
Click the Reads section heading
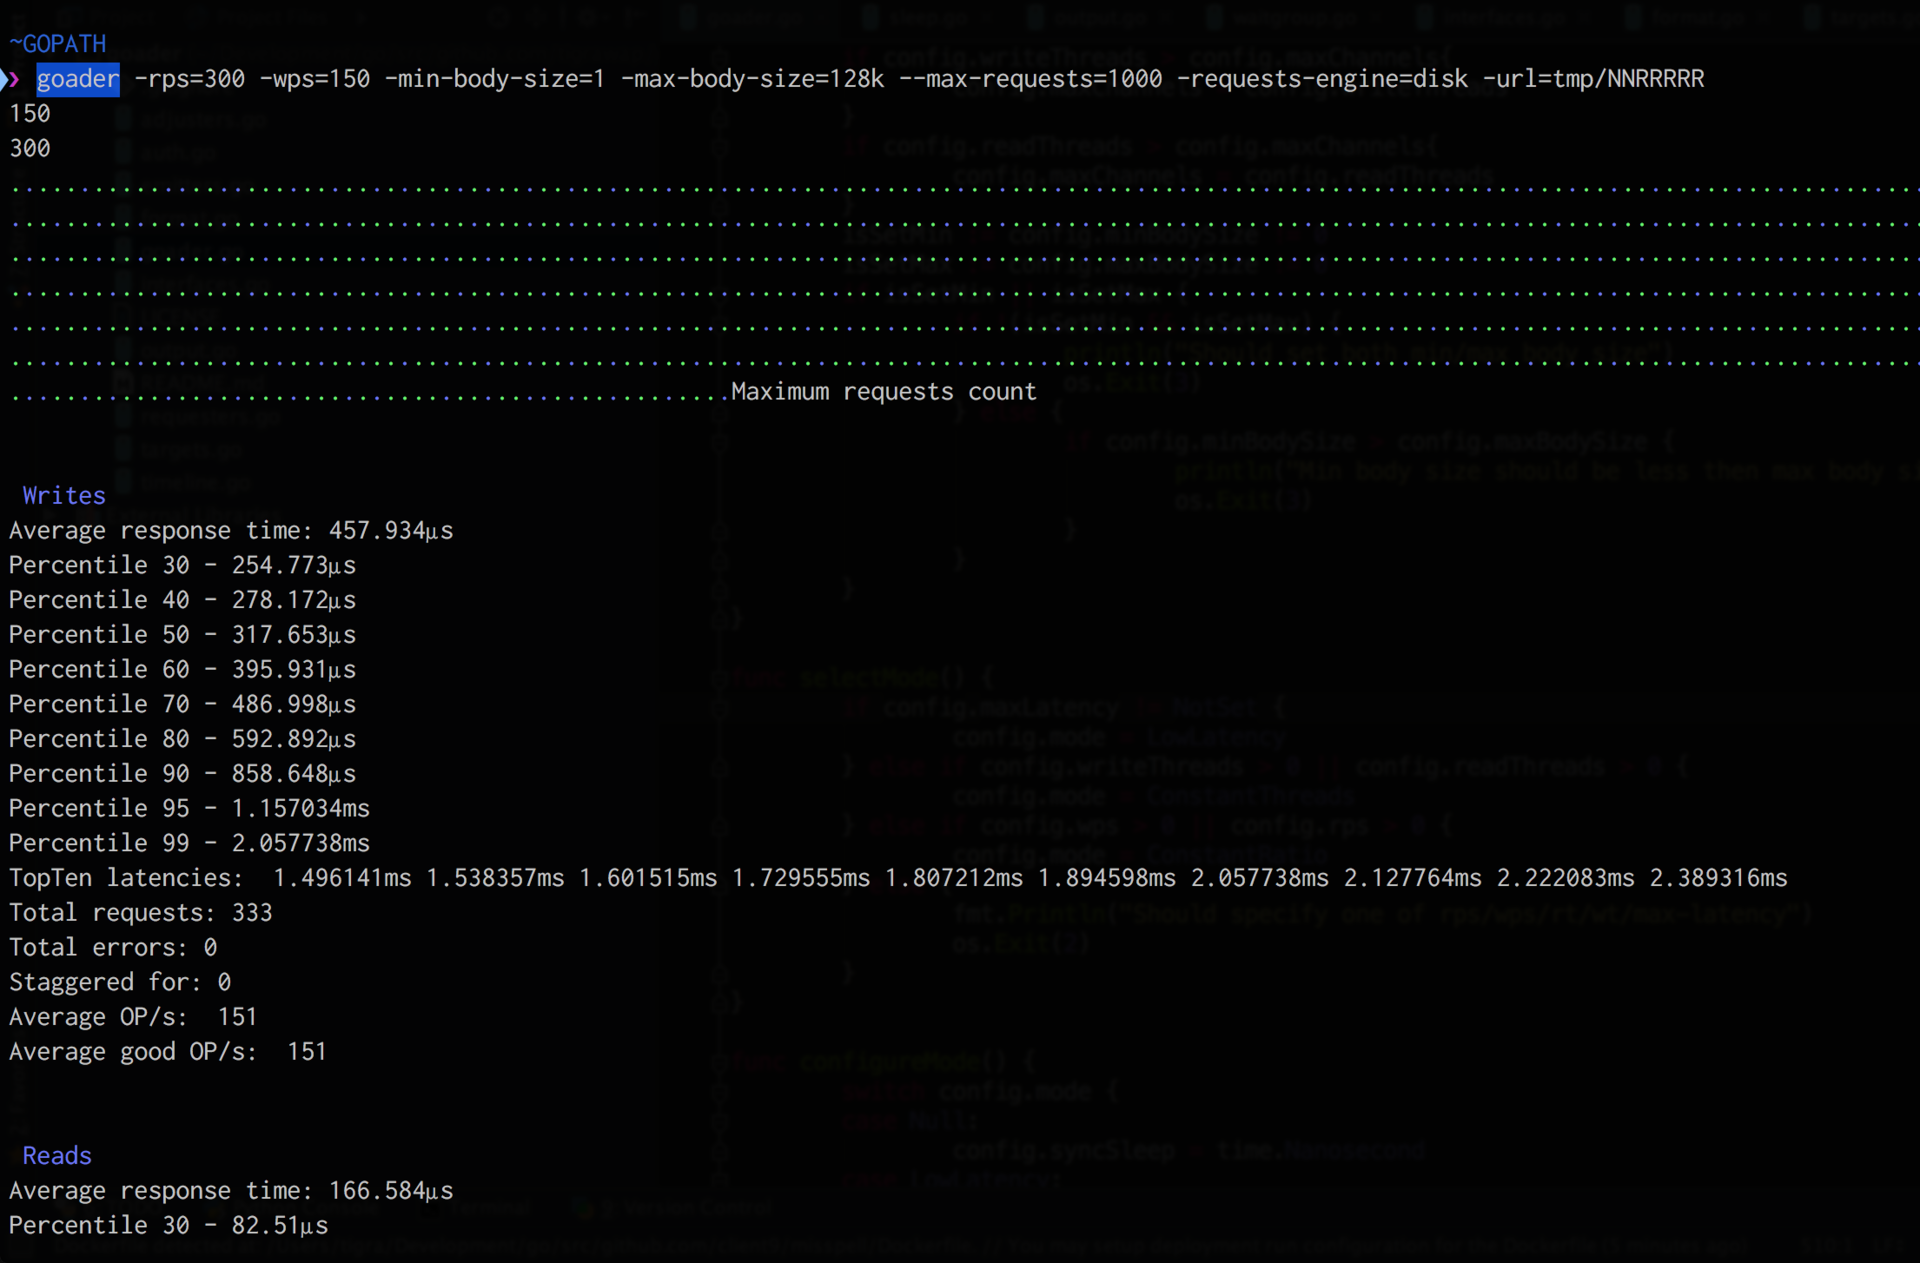(57, 1156)
